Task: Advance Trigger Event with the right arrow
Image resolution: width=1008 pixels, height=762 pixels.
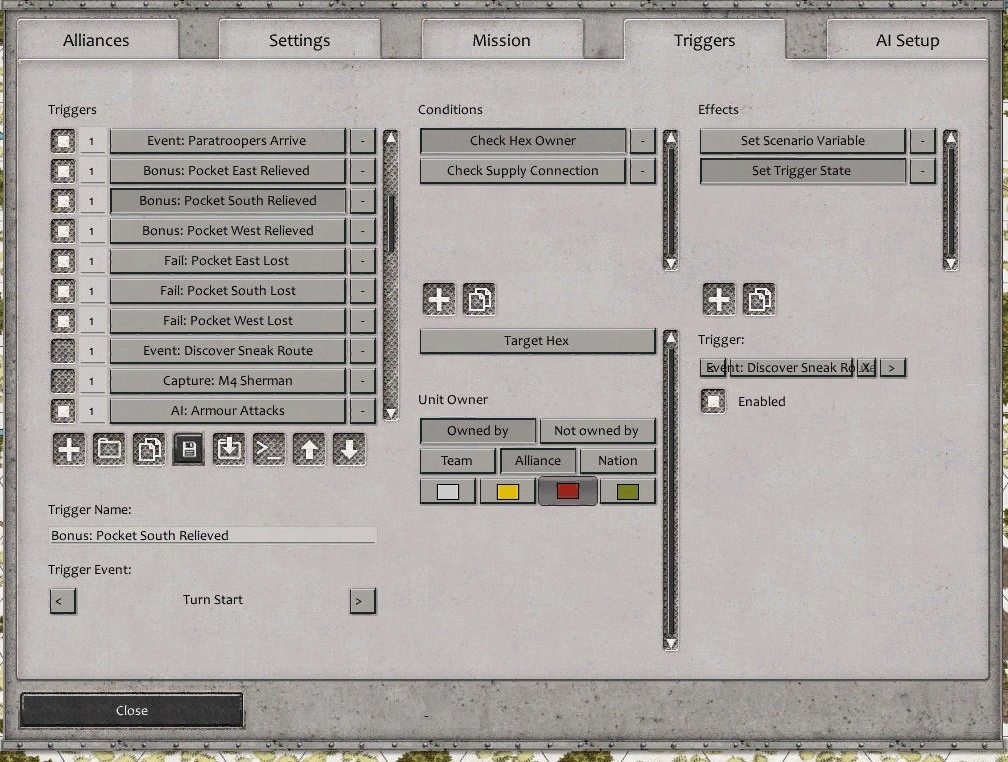Action: coord(362,600)
